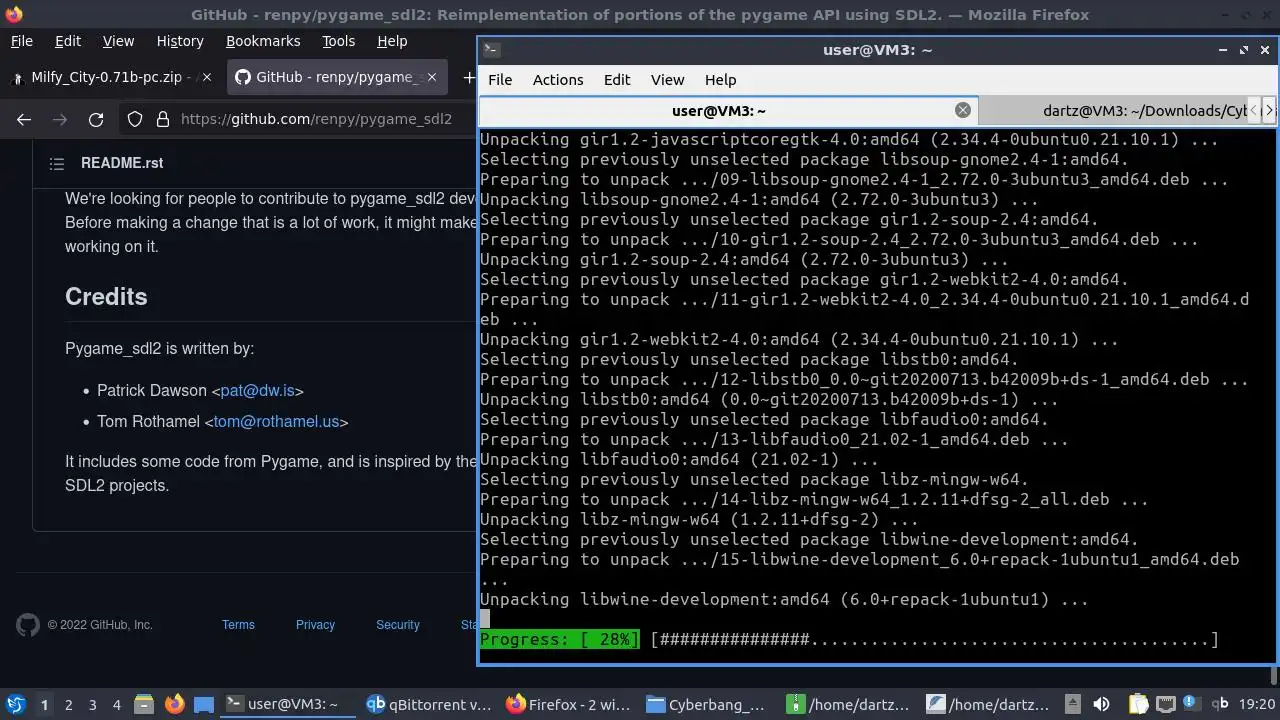Click the pat@dw.is email link

257,391
